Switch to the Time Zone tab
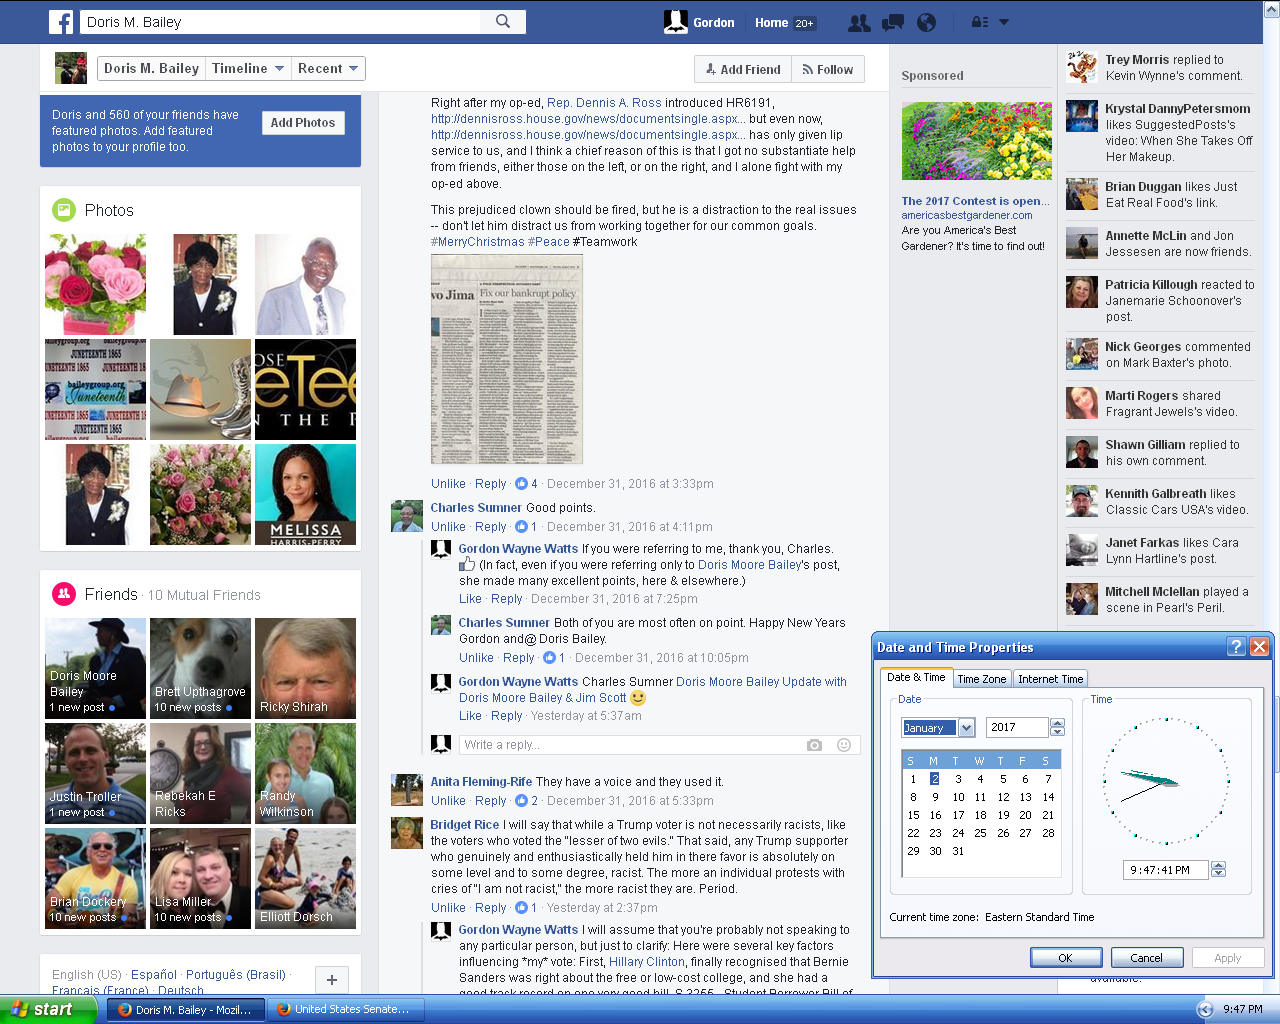Viewport: 1280px width, 1024px height. [x=981, y=679]
